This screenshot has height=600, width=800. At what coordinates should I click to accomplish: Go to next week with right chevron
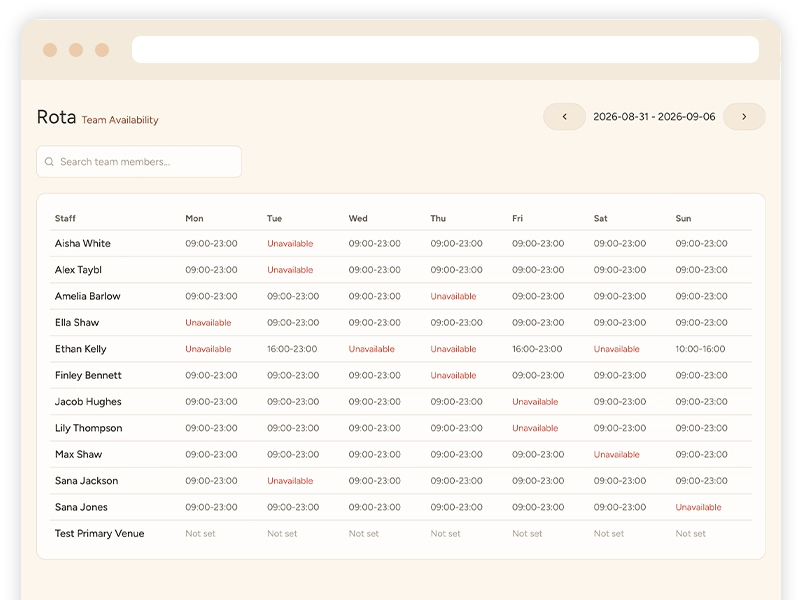coord(744,116)
